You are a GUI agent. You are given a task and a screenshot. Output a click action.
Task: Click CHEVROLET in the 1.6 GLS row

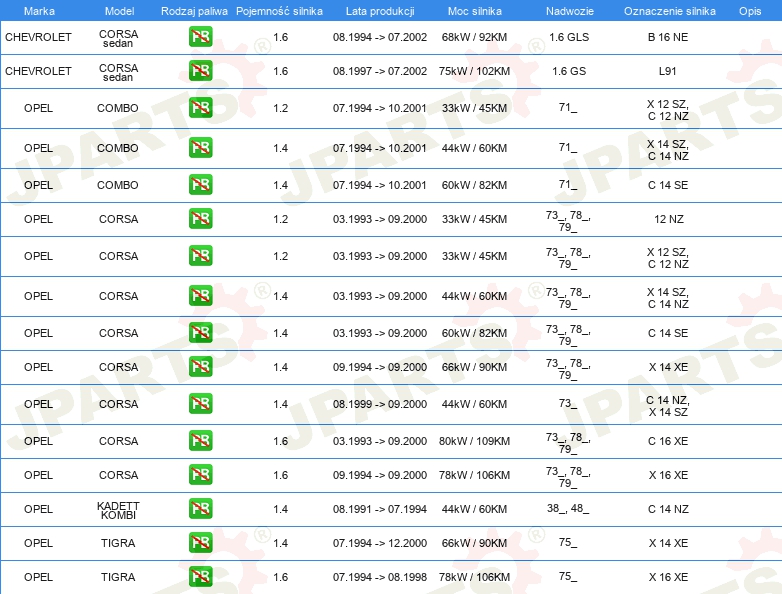click(x=38, y=37)
